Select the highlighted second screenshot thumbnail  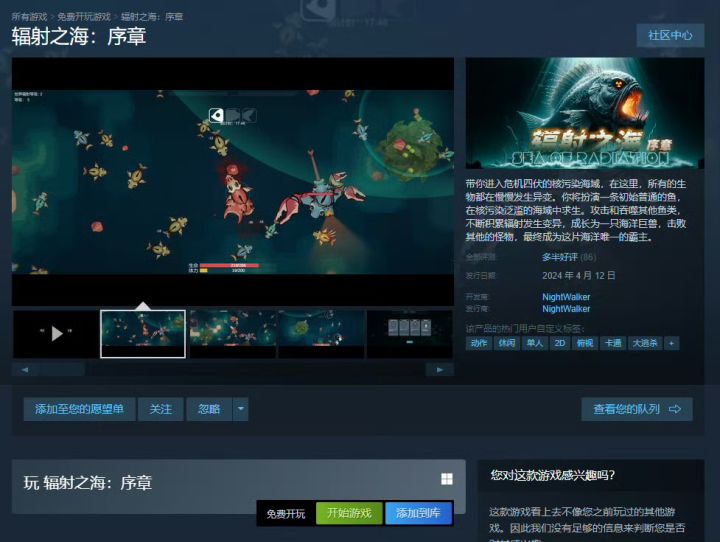click(143, 333)
